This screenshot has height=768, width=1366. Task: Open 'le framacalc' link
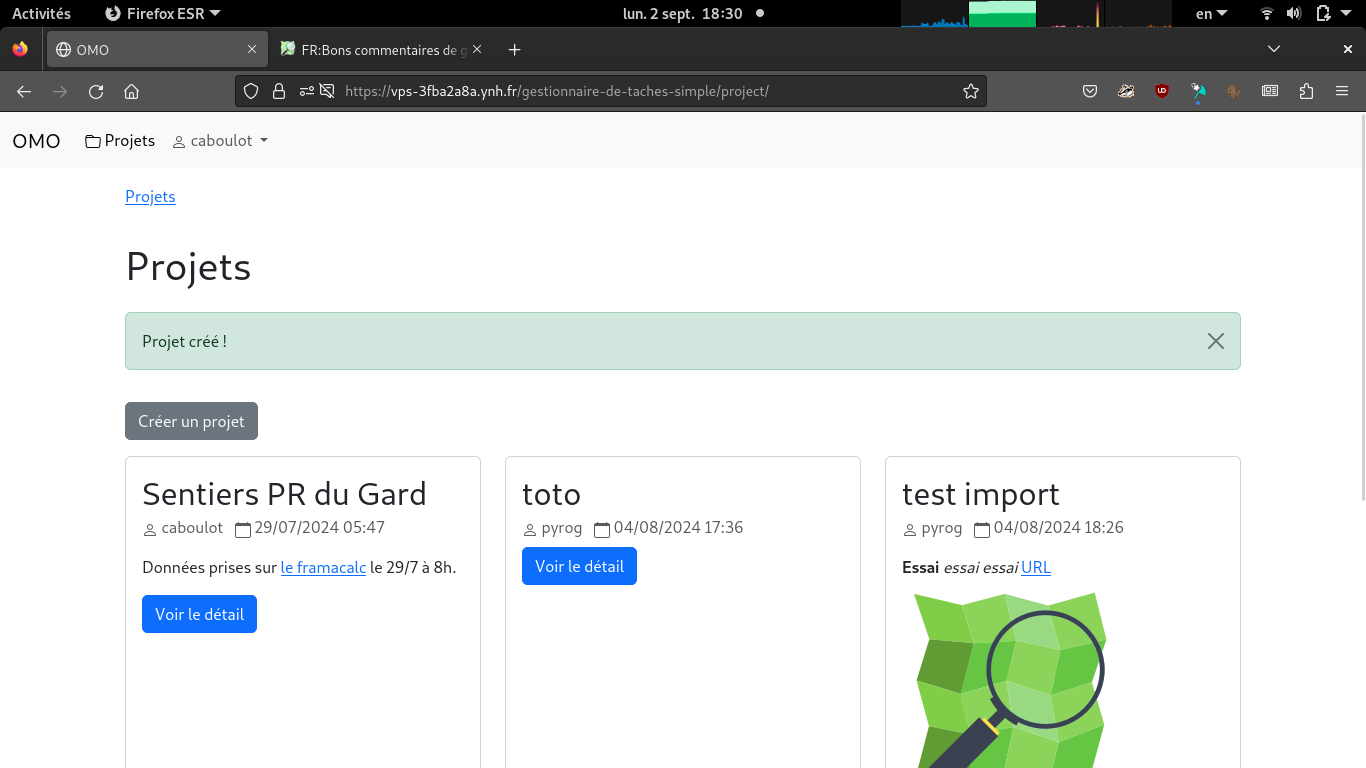[323, 567]
